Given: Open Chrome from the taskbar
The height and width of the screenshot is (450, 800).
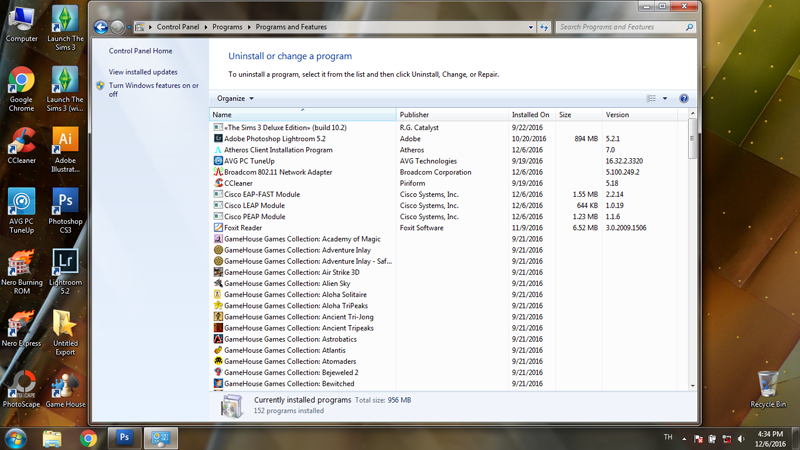Looking at the screenshot, I should tap(88, 438).
